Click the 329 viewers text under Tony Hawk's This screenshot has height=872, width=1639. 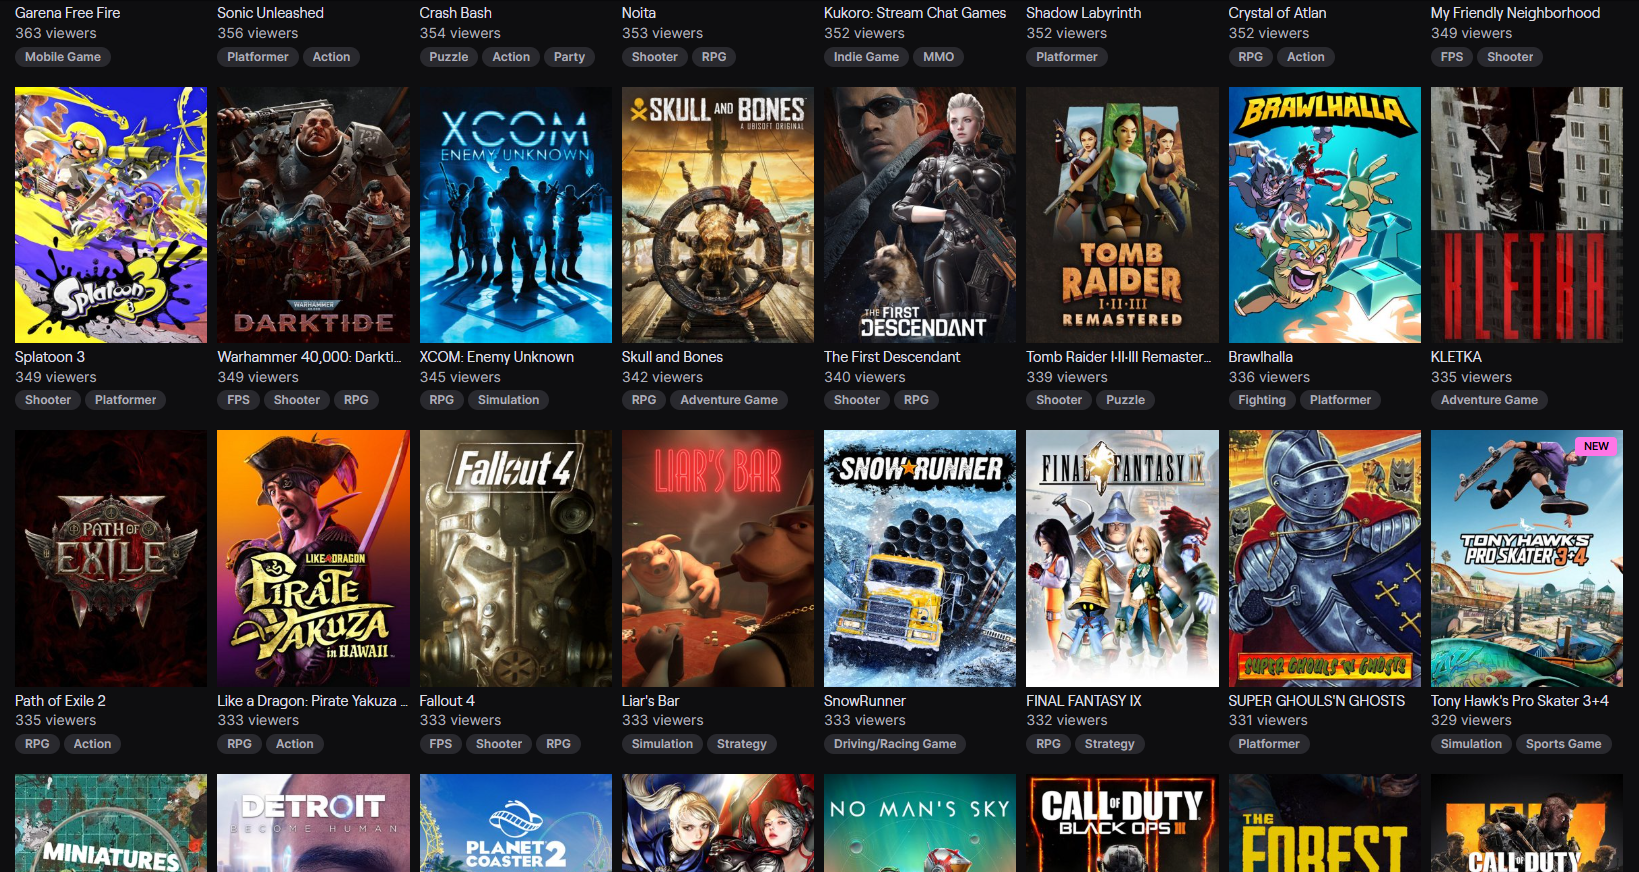tap(1471, 720)
